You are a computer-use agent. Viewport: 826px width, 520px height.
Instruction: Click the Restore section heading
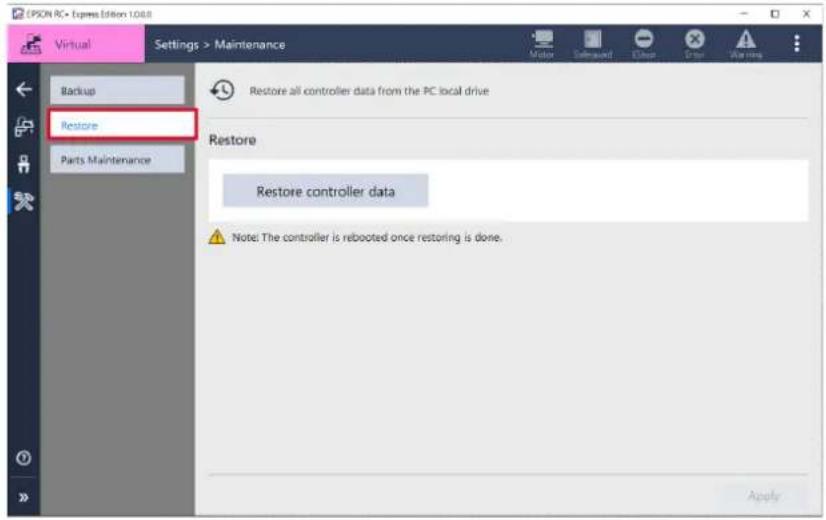point(232,140)
